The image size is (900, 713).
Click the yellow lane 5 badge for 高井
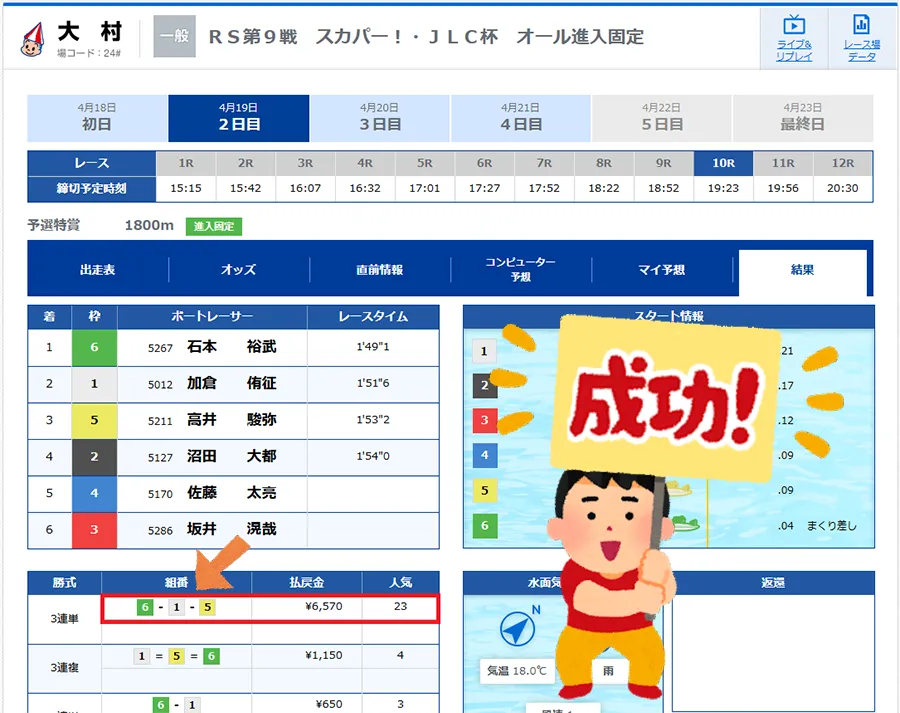click(94, 420)
